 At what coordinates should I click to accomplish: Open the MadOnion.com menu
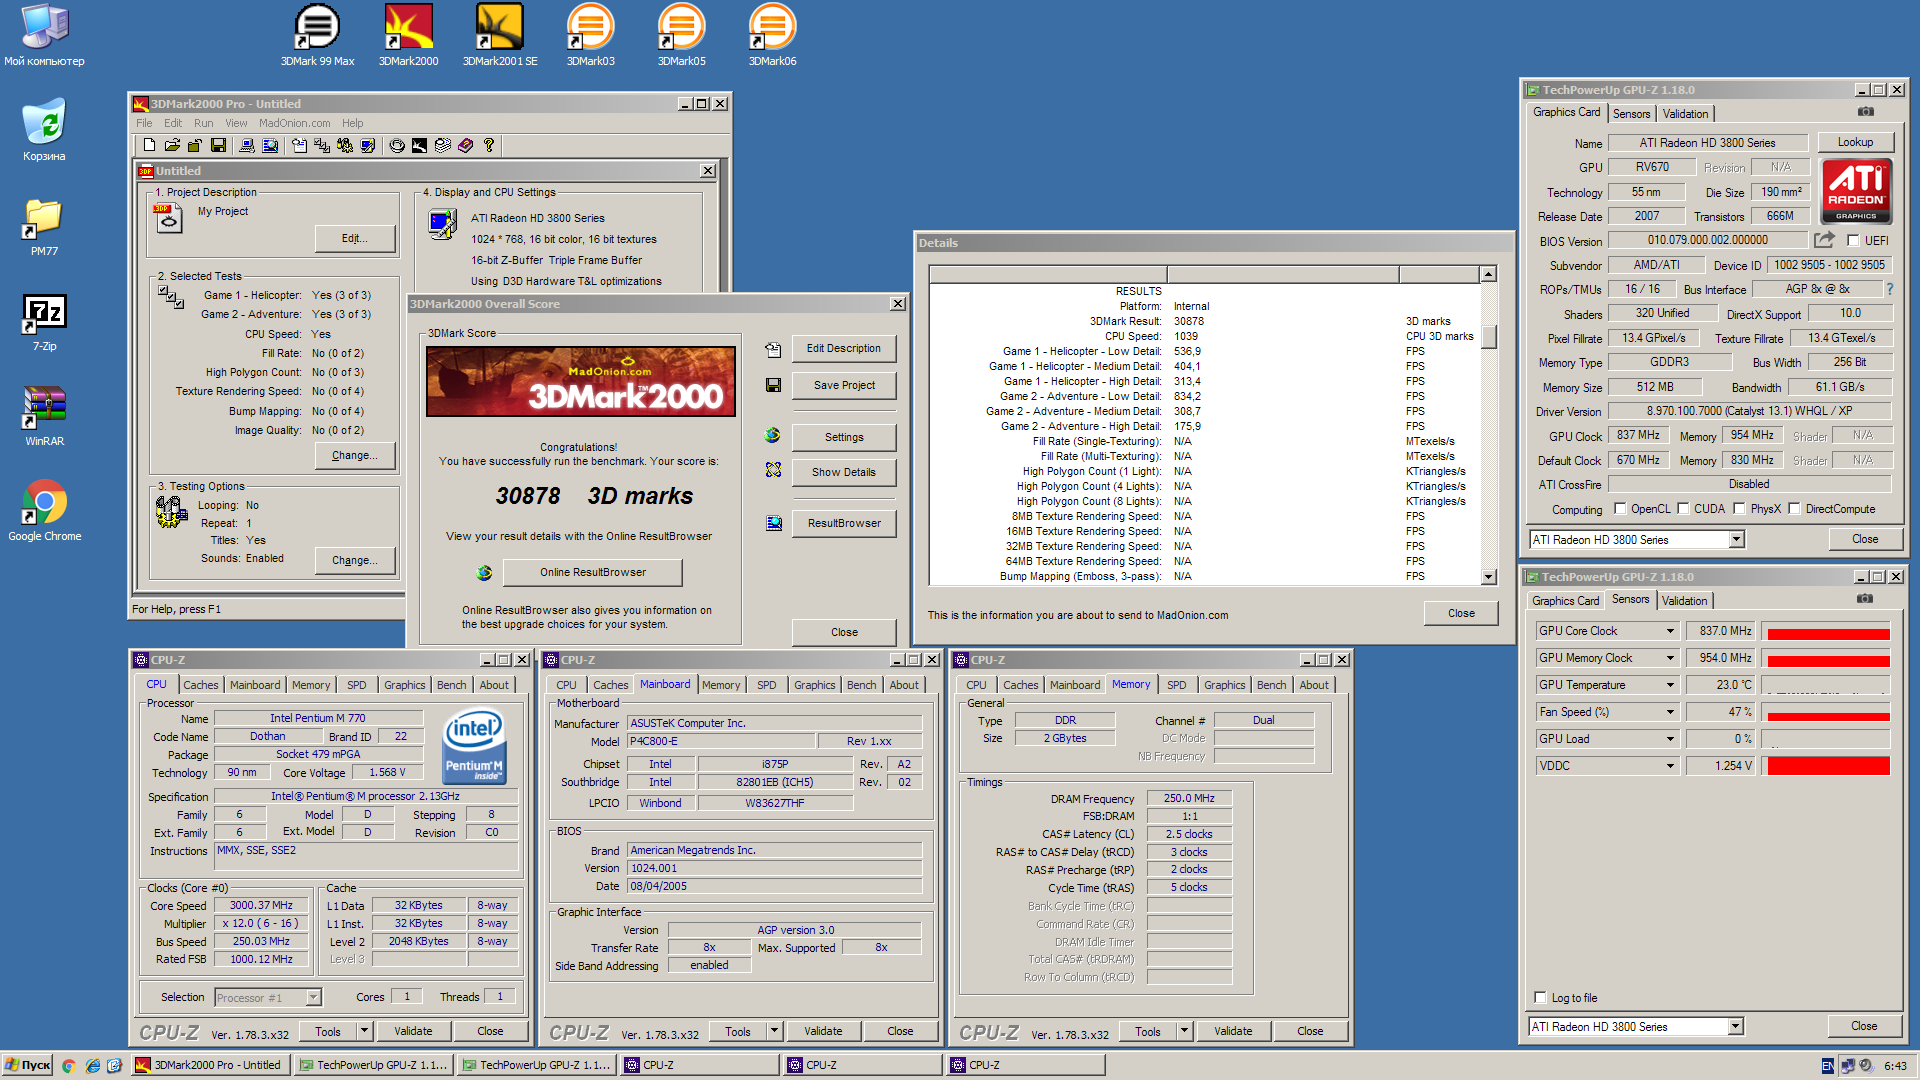point(294,124)
